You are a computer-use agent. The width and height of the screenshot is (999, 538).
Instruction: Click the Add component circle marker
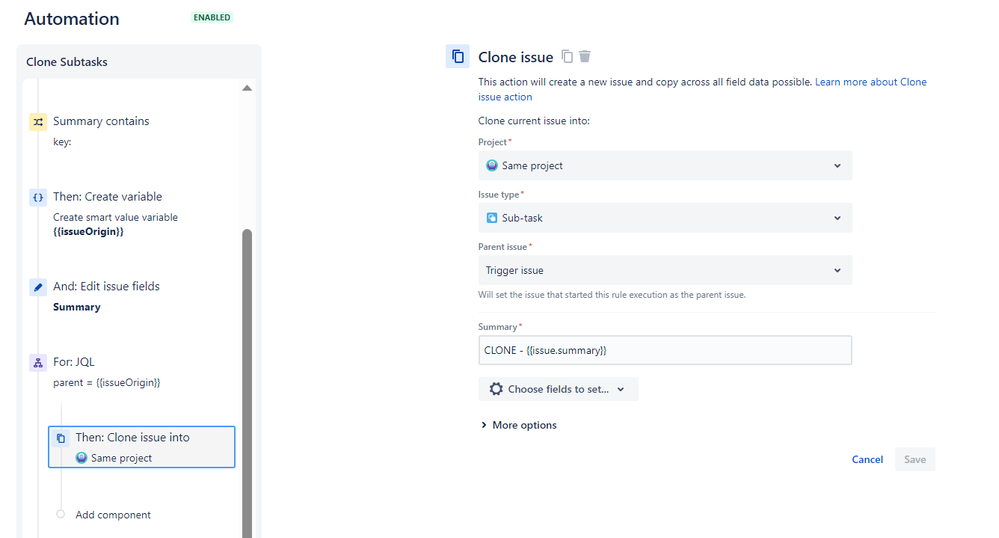pyautogui.click(x=61, y=514)
